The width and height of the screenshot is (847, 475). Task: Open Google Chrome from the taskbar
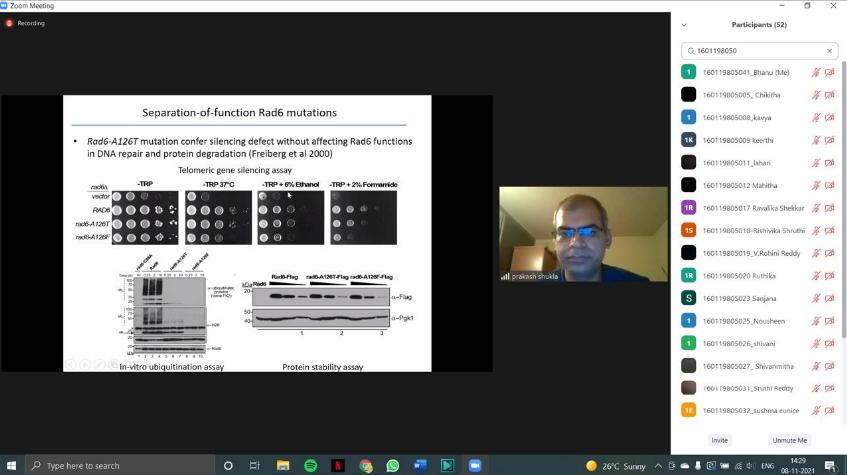click(x=366, y=465)
